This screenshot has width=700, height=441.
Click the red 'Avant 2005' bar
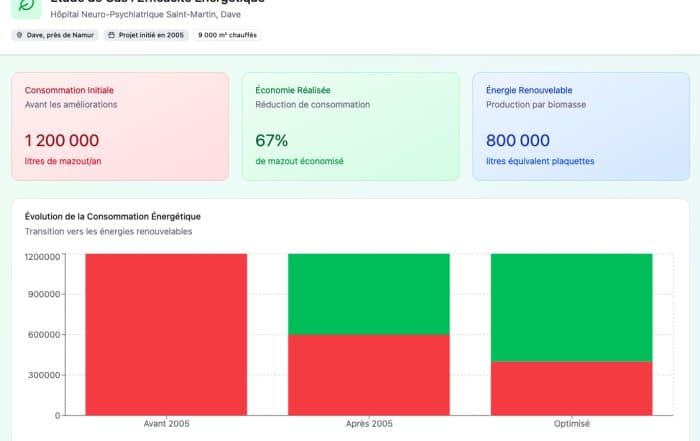(x=166, y=334)
